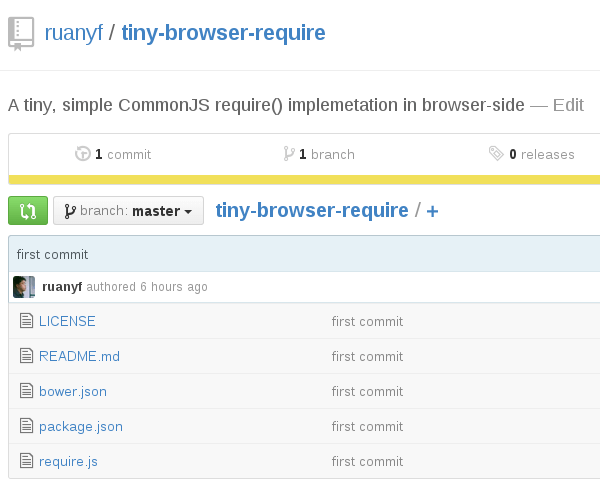Click ruanyf author name in commit row
The height and width of the screenshot is (485, 600).
[62, 287]
